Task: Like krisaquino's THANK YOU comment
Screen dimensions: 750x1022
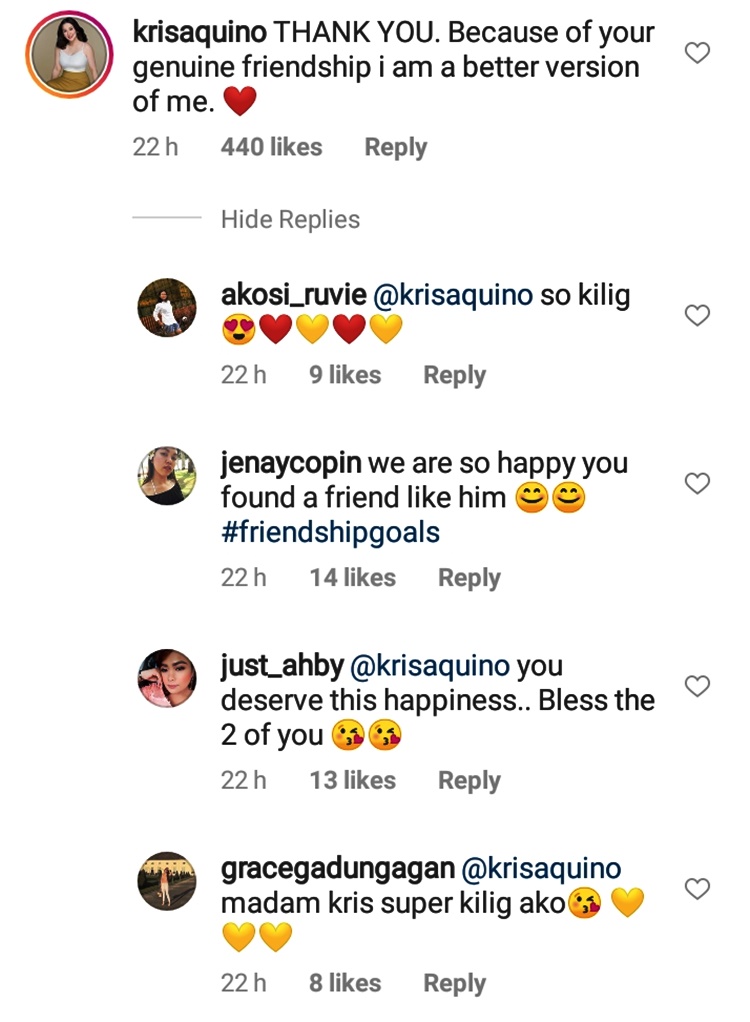Action: point(697,53)
